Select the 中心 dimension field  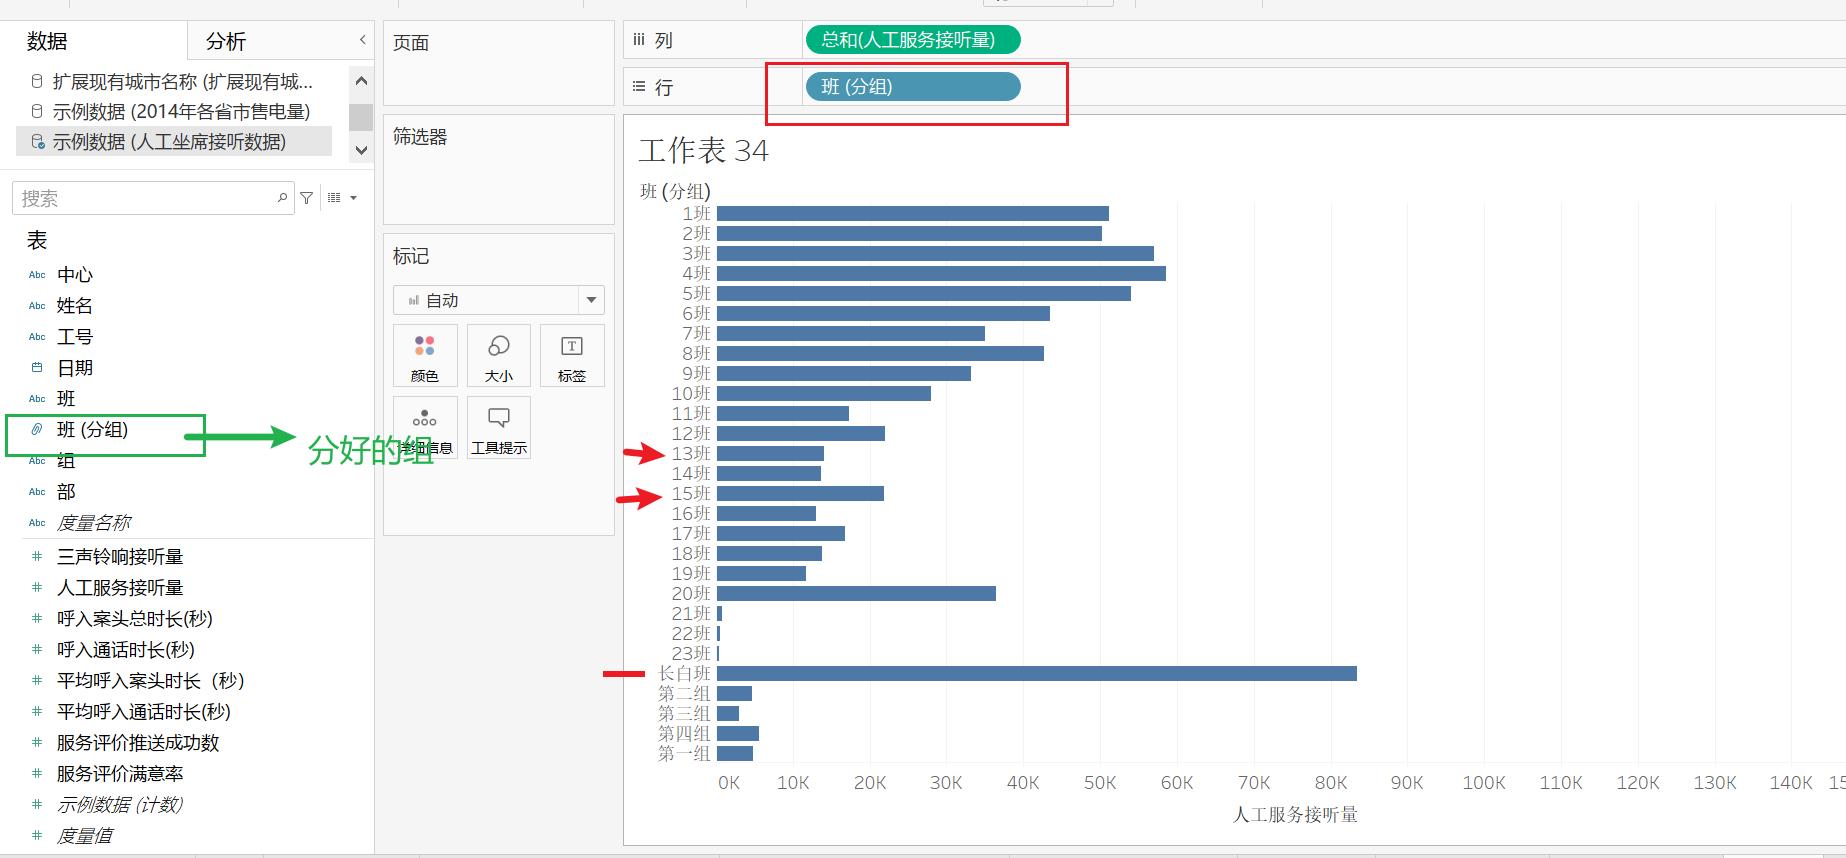point(75,274)
